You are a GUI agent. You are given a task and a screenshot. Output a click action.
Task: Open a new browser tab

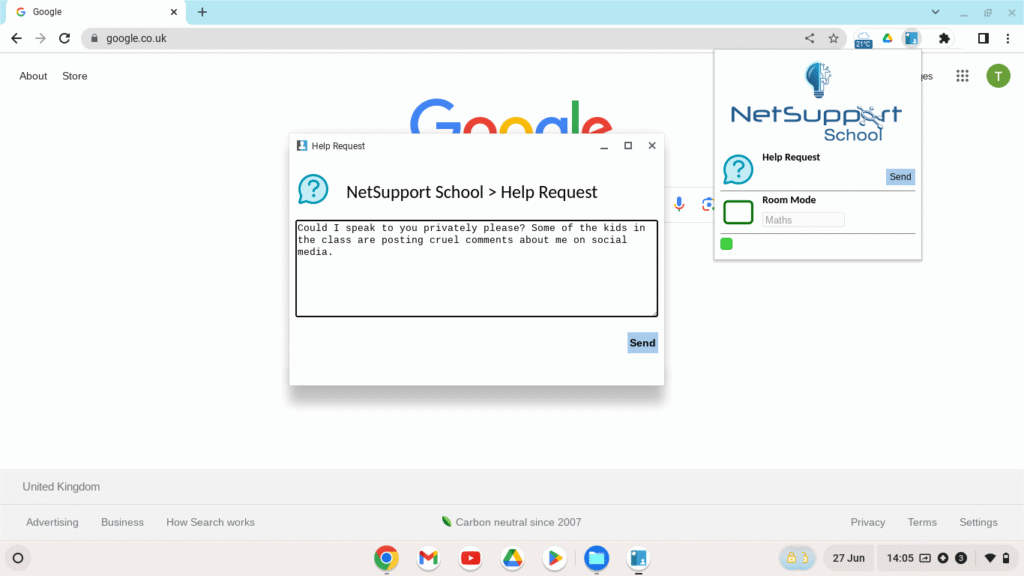click(202, 12)
